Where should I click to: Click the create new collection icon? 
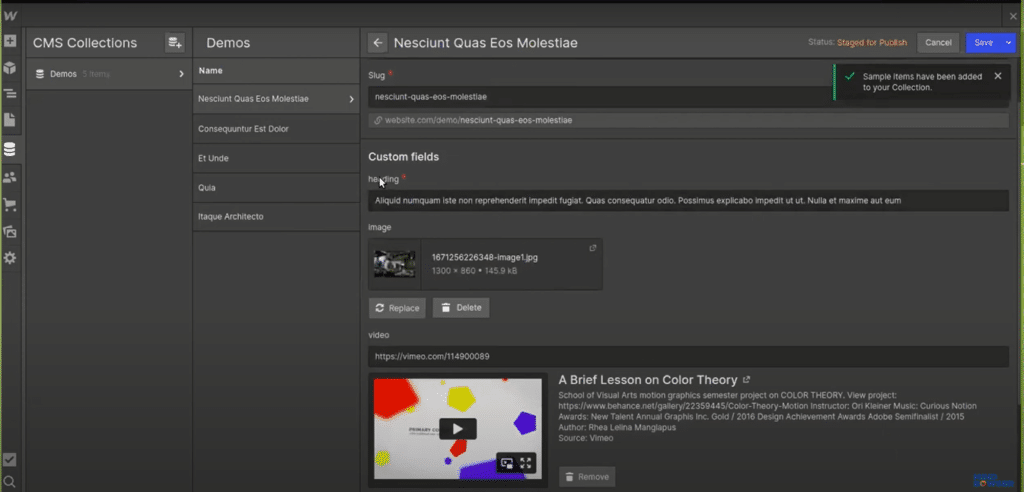tap(175, 43)
